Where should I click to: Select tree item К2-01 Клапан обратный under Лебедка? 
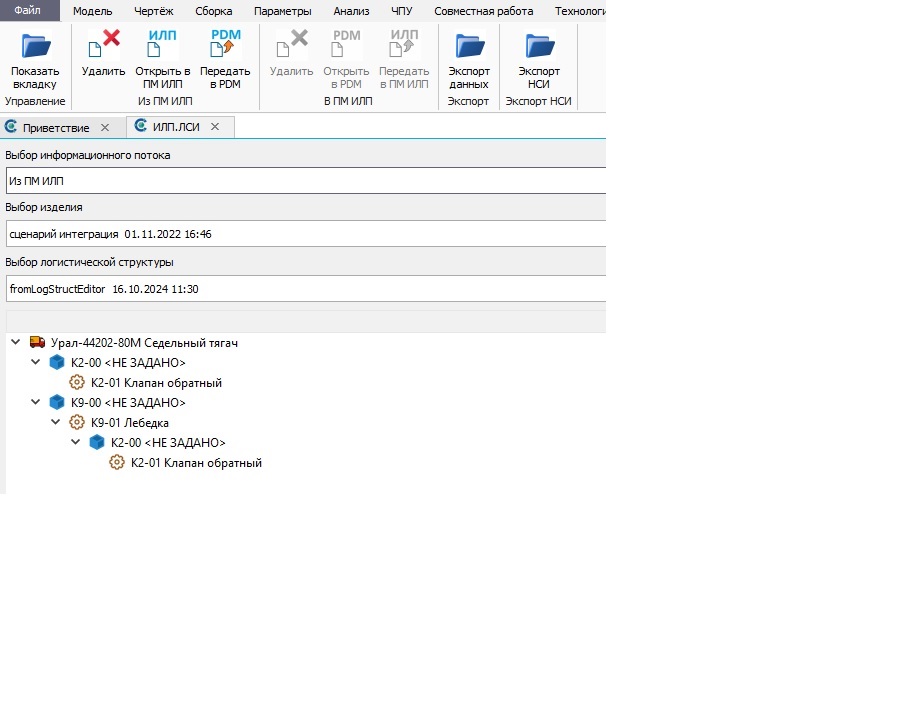(196, 462)
